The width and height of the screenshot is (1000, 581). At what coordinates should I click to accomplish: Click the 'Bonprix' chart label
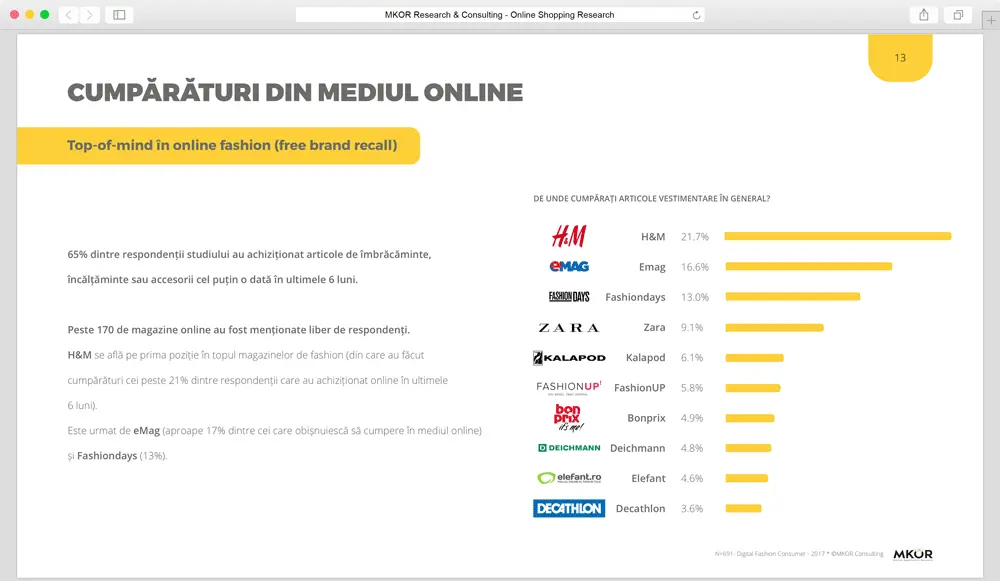tap(646, 418)
